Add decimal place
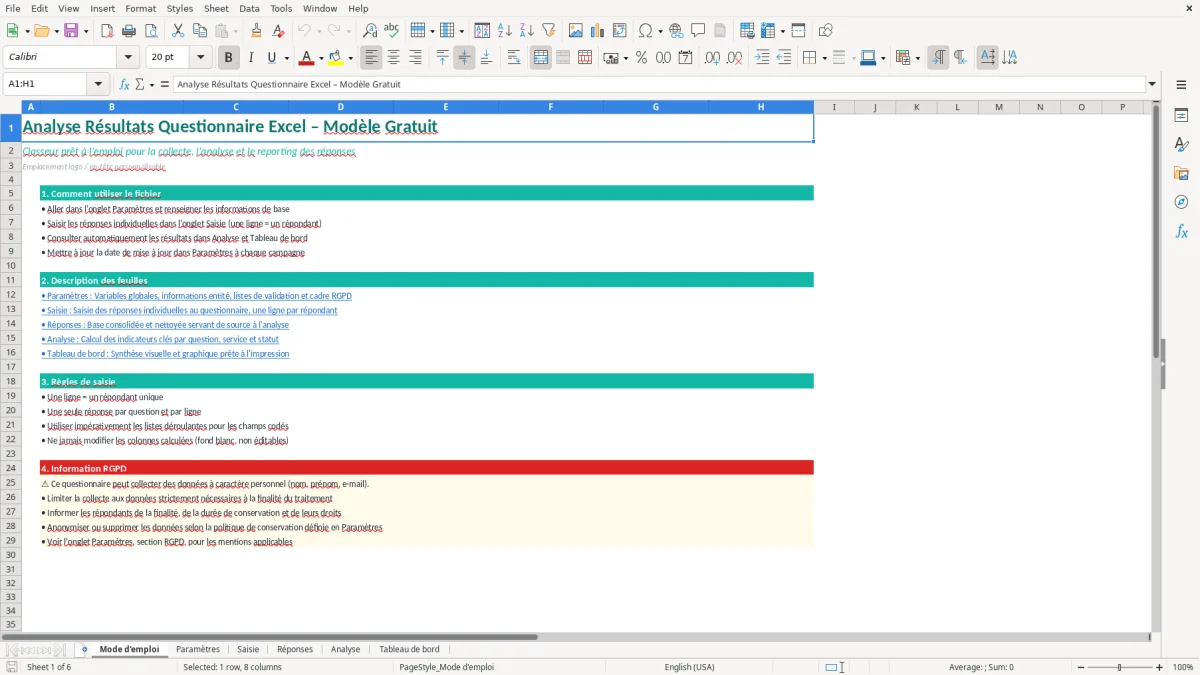Image resolution: width=1200 pixels, height=675 pixels. point(710,58)
